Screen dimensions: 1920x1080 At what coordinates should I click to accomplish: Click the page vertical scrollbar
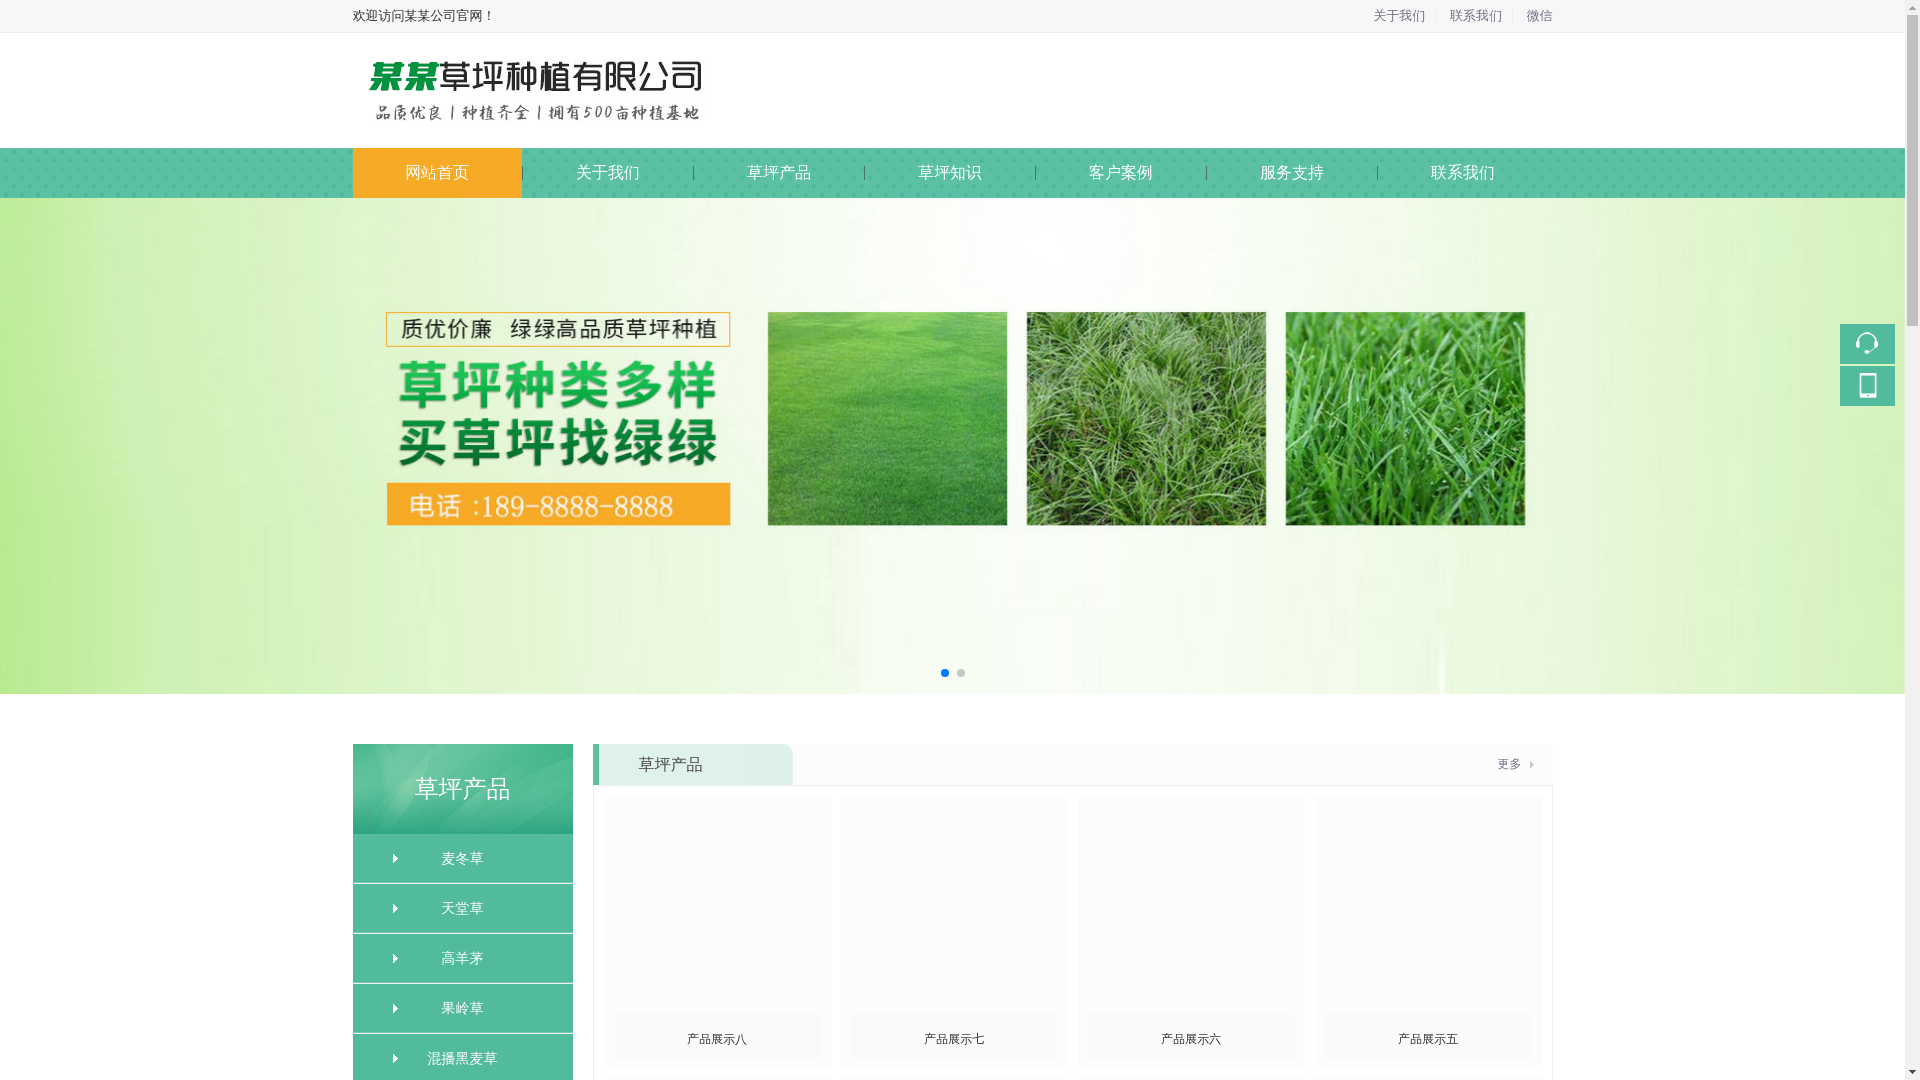click(x=1912, y=540)
